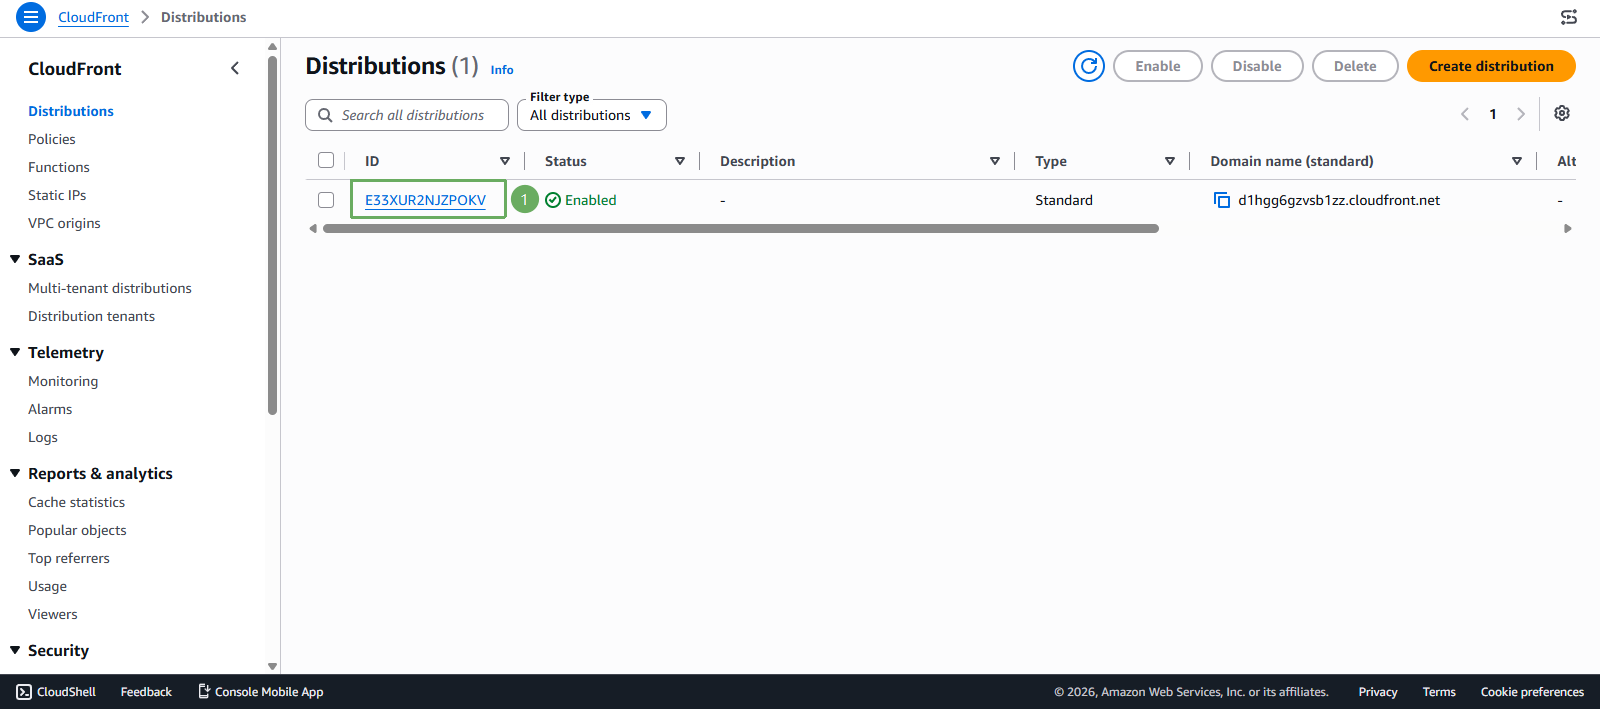Open the CloudShell icon in footer
The width and height of the screenshot is (1600, 709).
pyautogui.click(x=24, y=692)
